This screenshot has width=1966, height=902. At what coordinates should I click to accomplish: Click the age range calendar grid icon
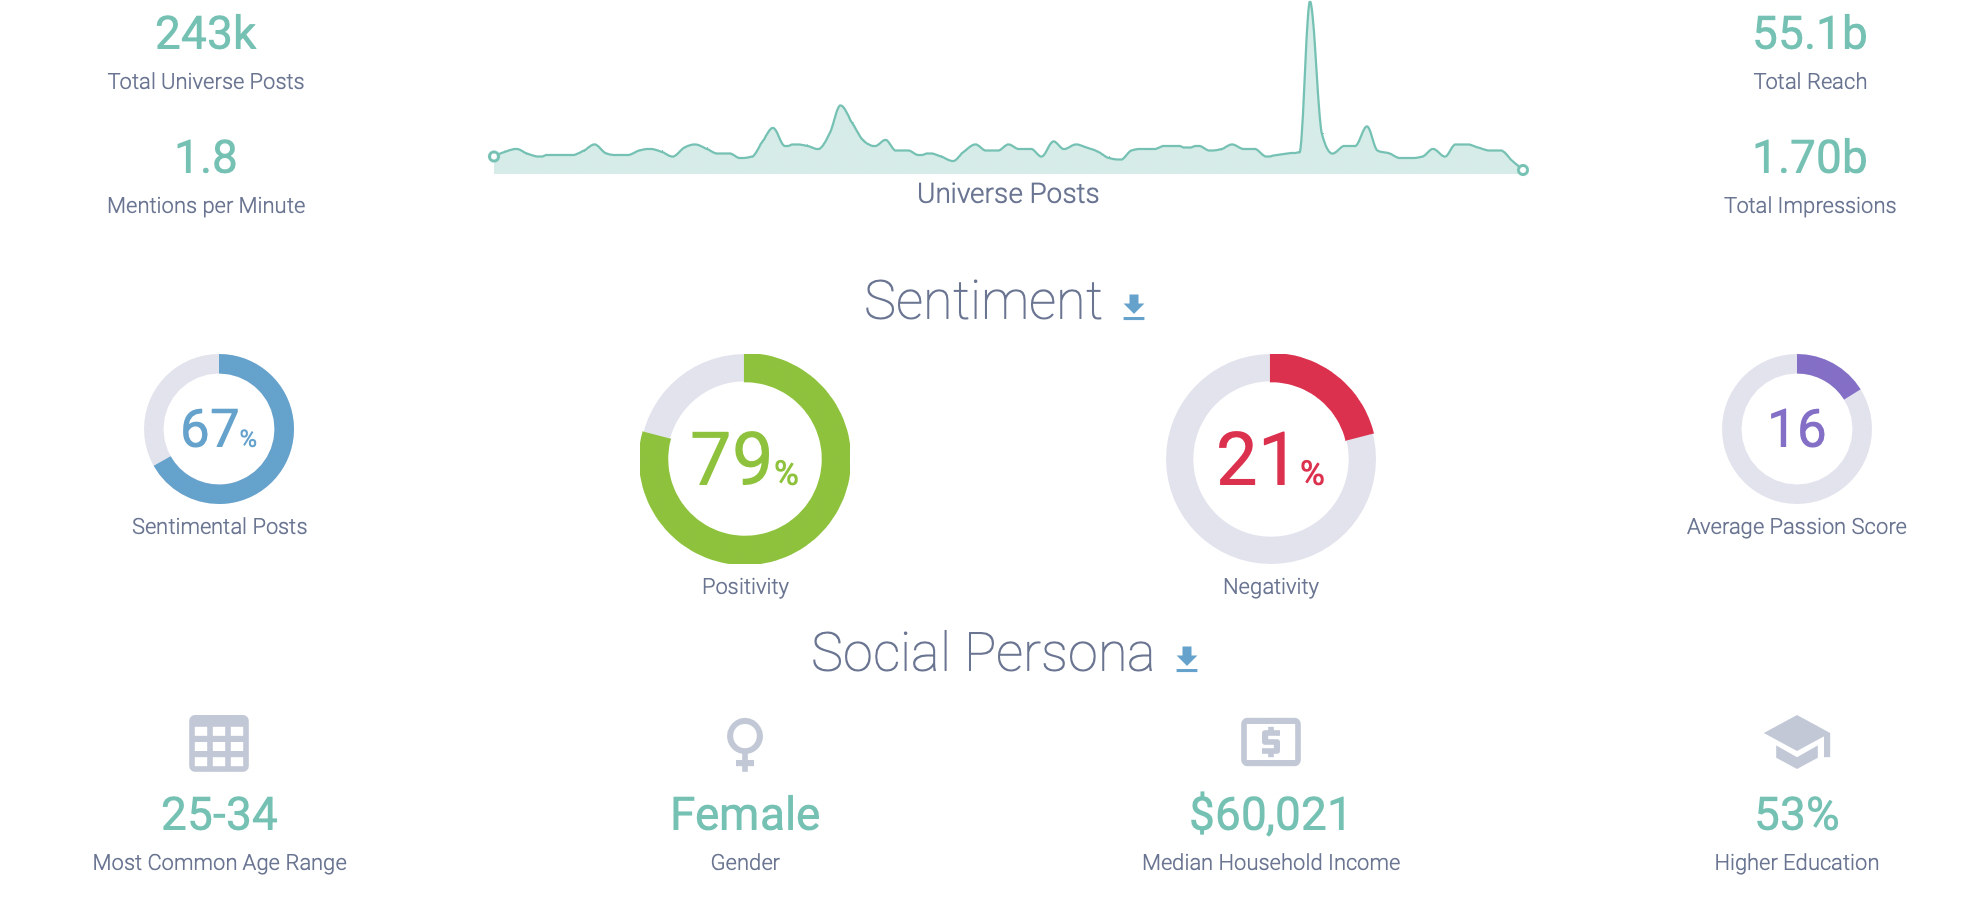219,743
